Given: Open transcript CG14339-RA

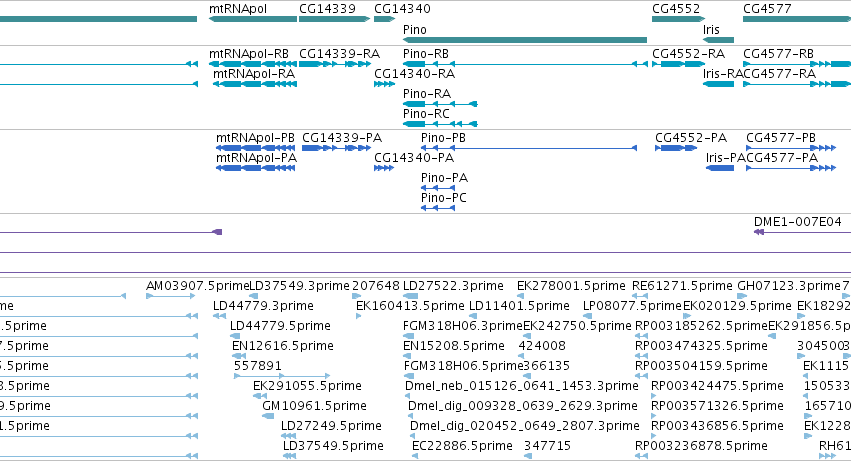Looking at the screenshot, I should coord(340,54).
